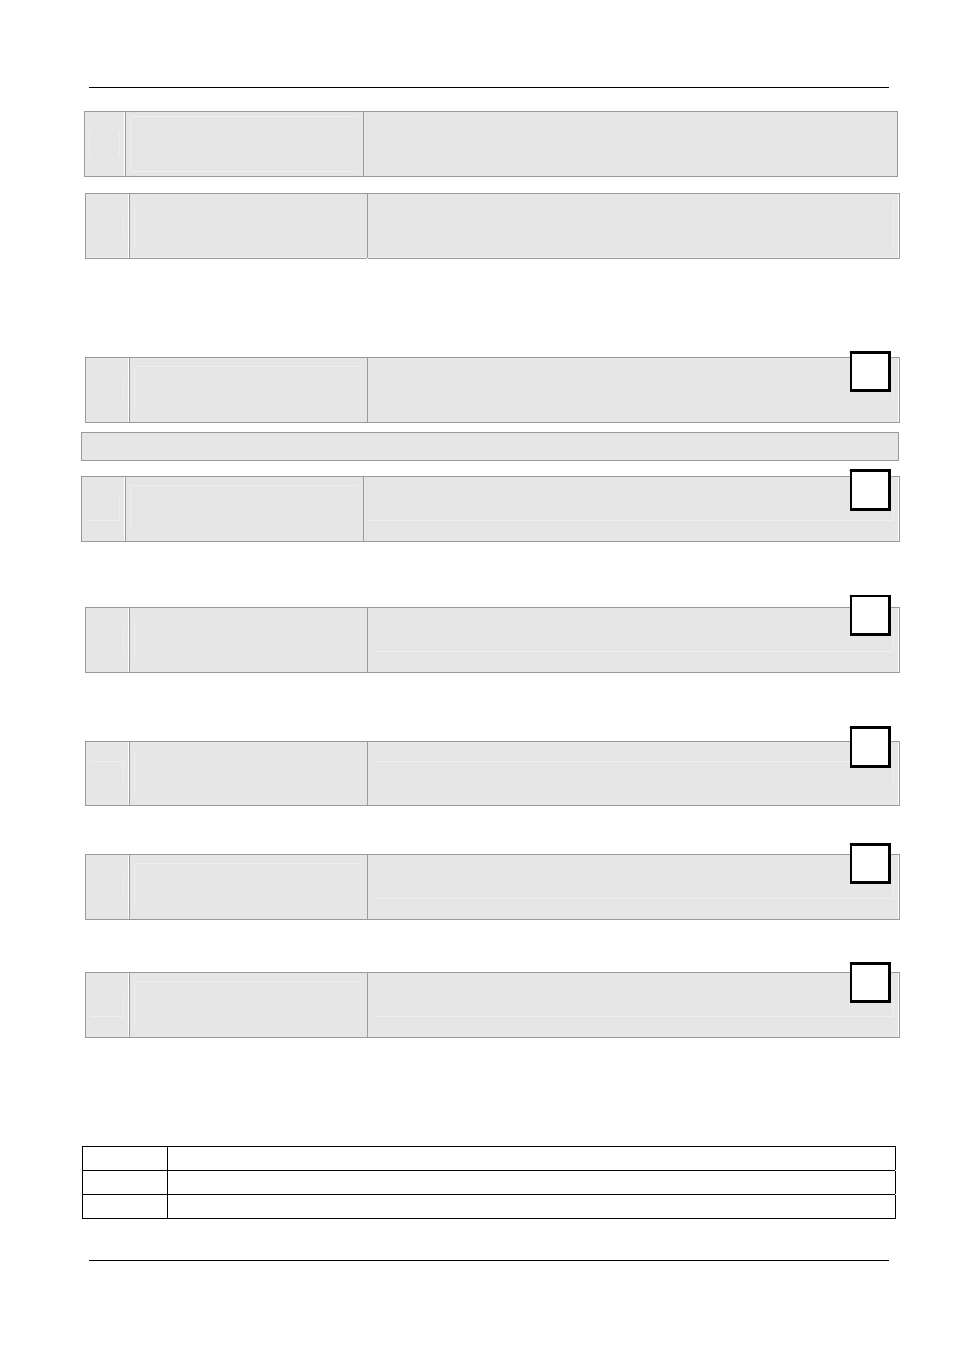The height and width of the screenshot is (1350, 954).
Task: Click the second row's wide cell in the bottom table
Action: [x=531, y=1182]
